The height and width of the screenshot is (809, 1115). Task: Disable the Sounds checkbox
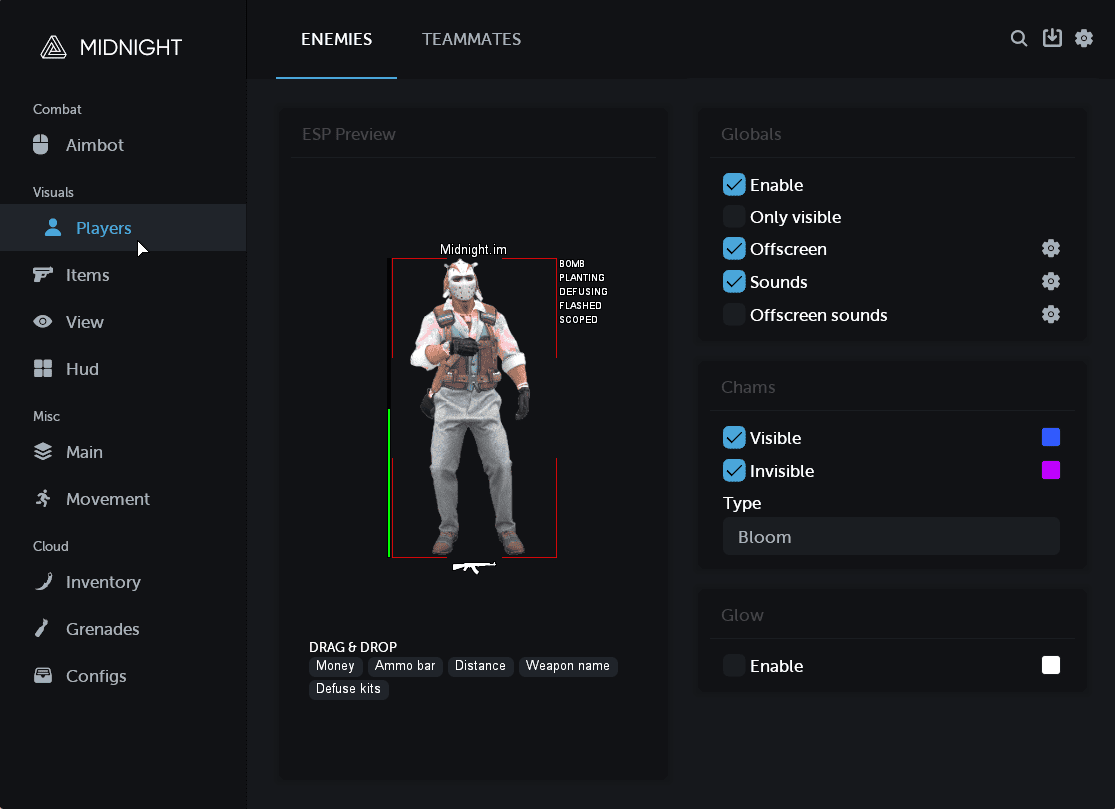click(x=734, y=282)
